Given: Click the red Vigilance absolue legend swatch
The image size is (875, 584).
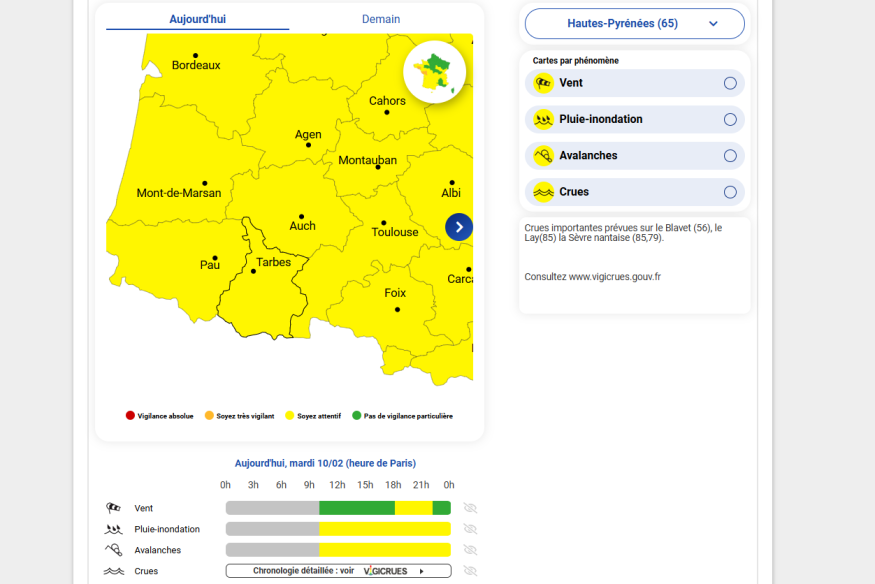Looking at the screenshot, I should point(129,414).
